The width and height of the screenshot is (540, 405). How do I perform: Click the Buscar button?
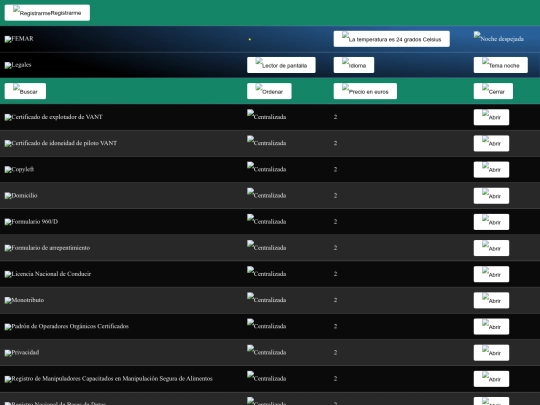pos(25,91)
